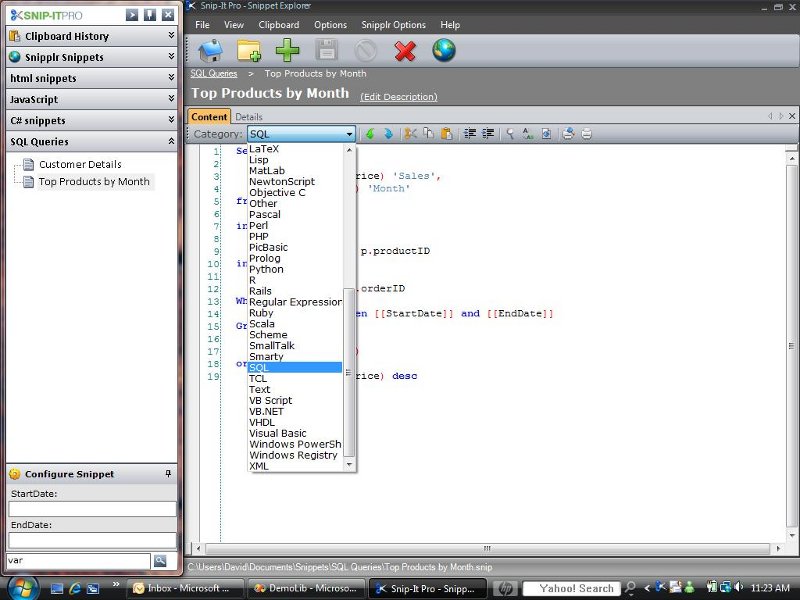Click SQL Queries breadcrumb link
The width and height of the screenshot is (800, 600).
coord(214,73)
